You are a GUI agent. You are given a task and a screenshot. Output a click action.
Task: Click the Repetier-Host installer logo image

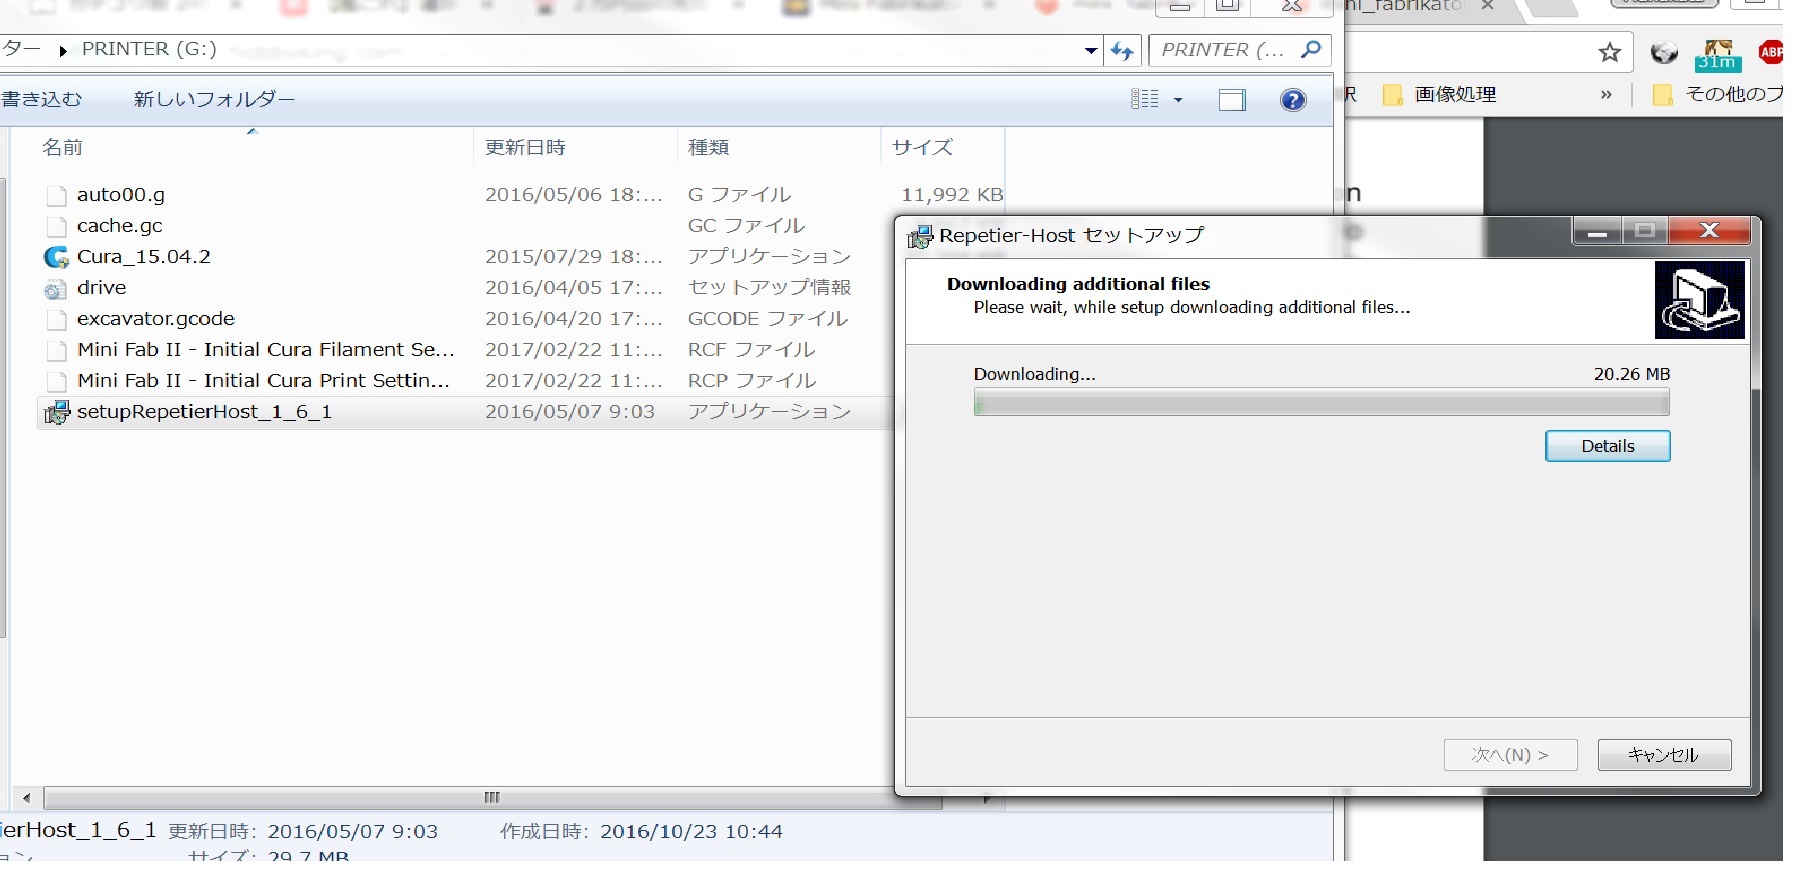coord(1699,301)
